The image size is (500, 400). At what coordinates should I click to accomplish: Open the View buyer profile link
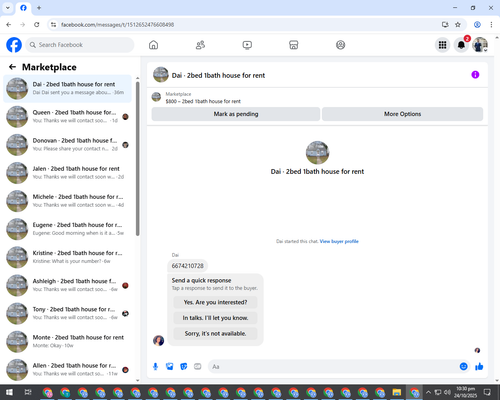tap(339, 241)
